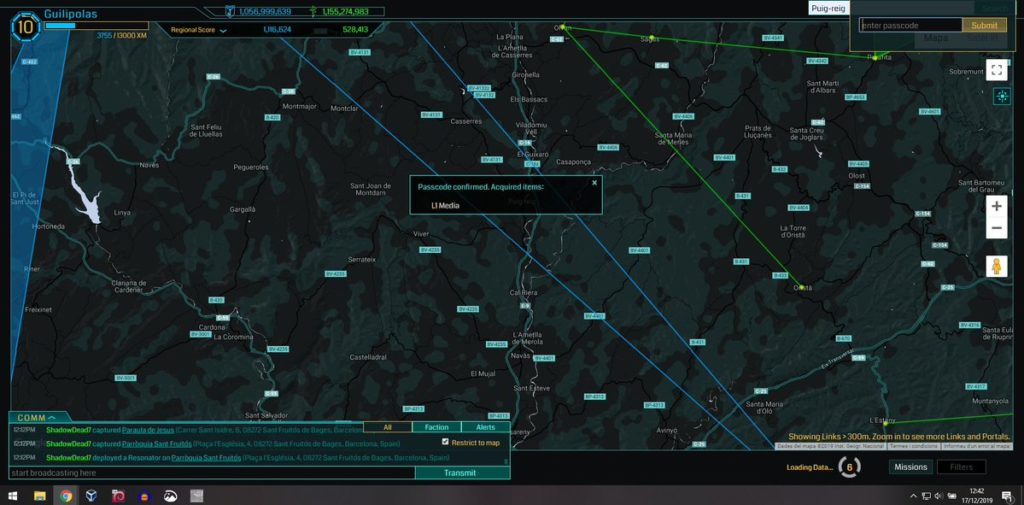Click ShadowDead7 in Paraula de Jesus row

pos(68,430)
